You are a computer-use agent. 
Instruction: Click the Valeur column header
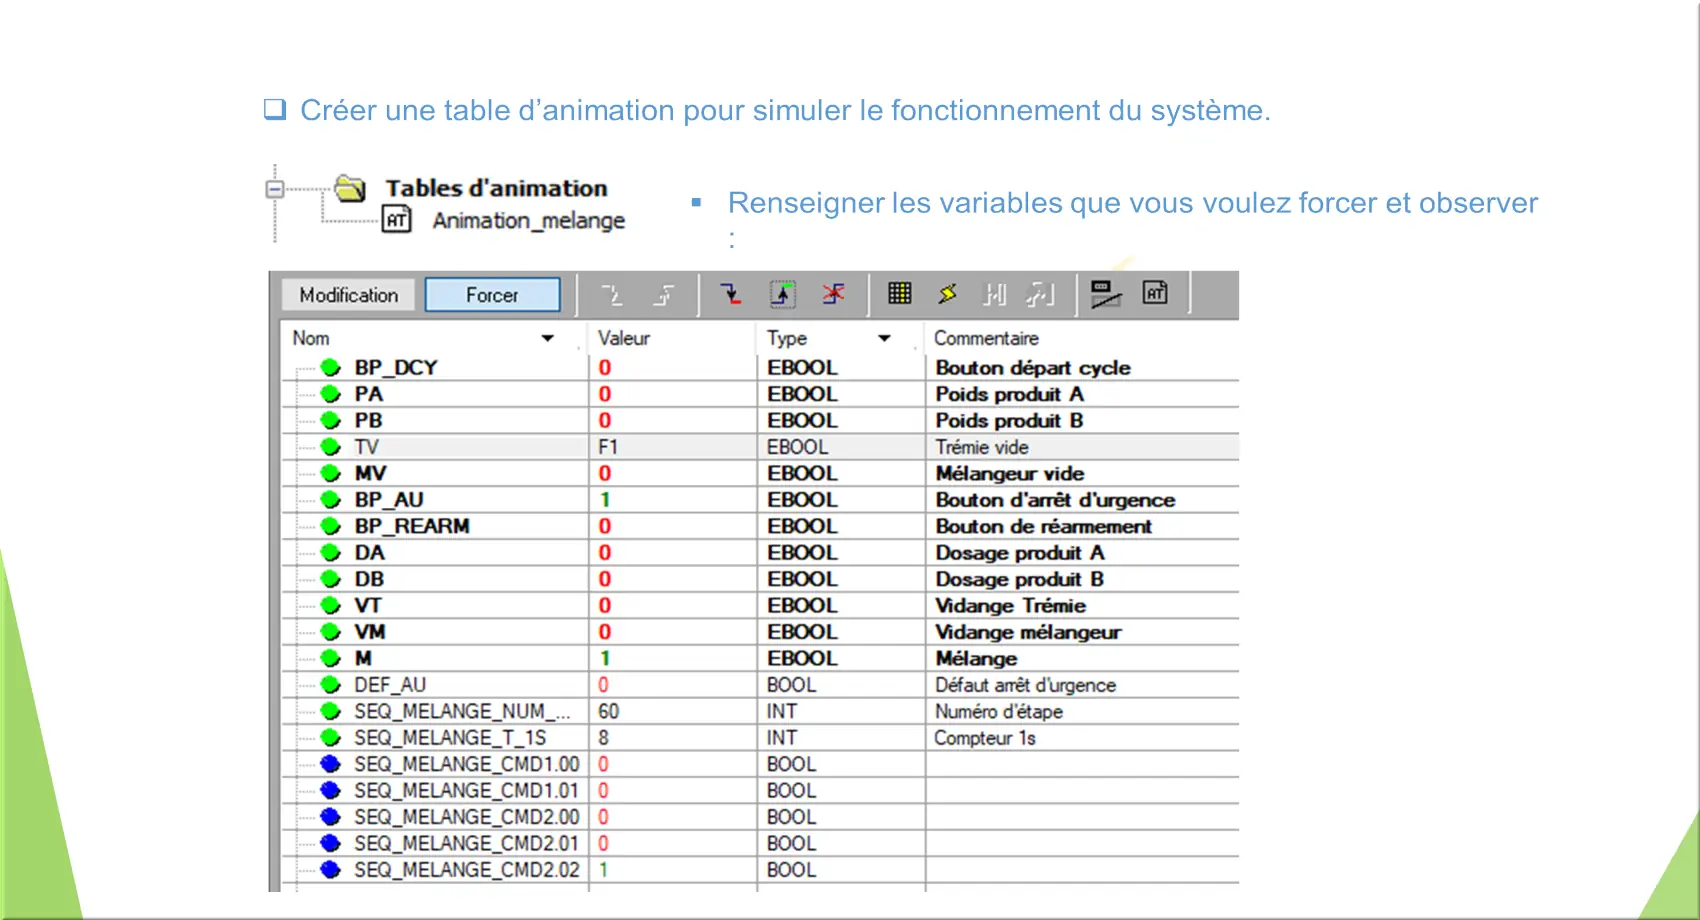(624, 338)
